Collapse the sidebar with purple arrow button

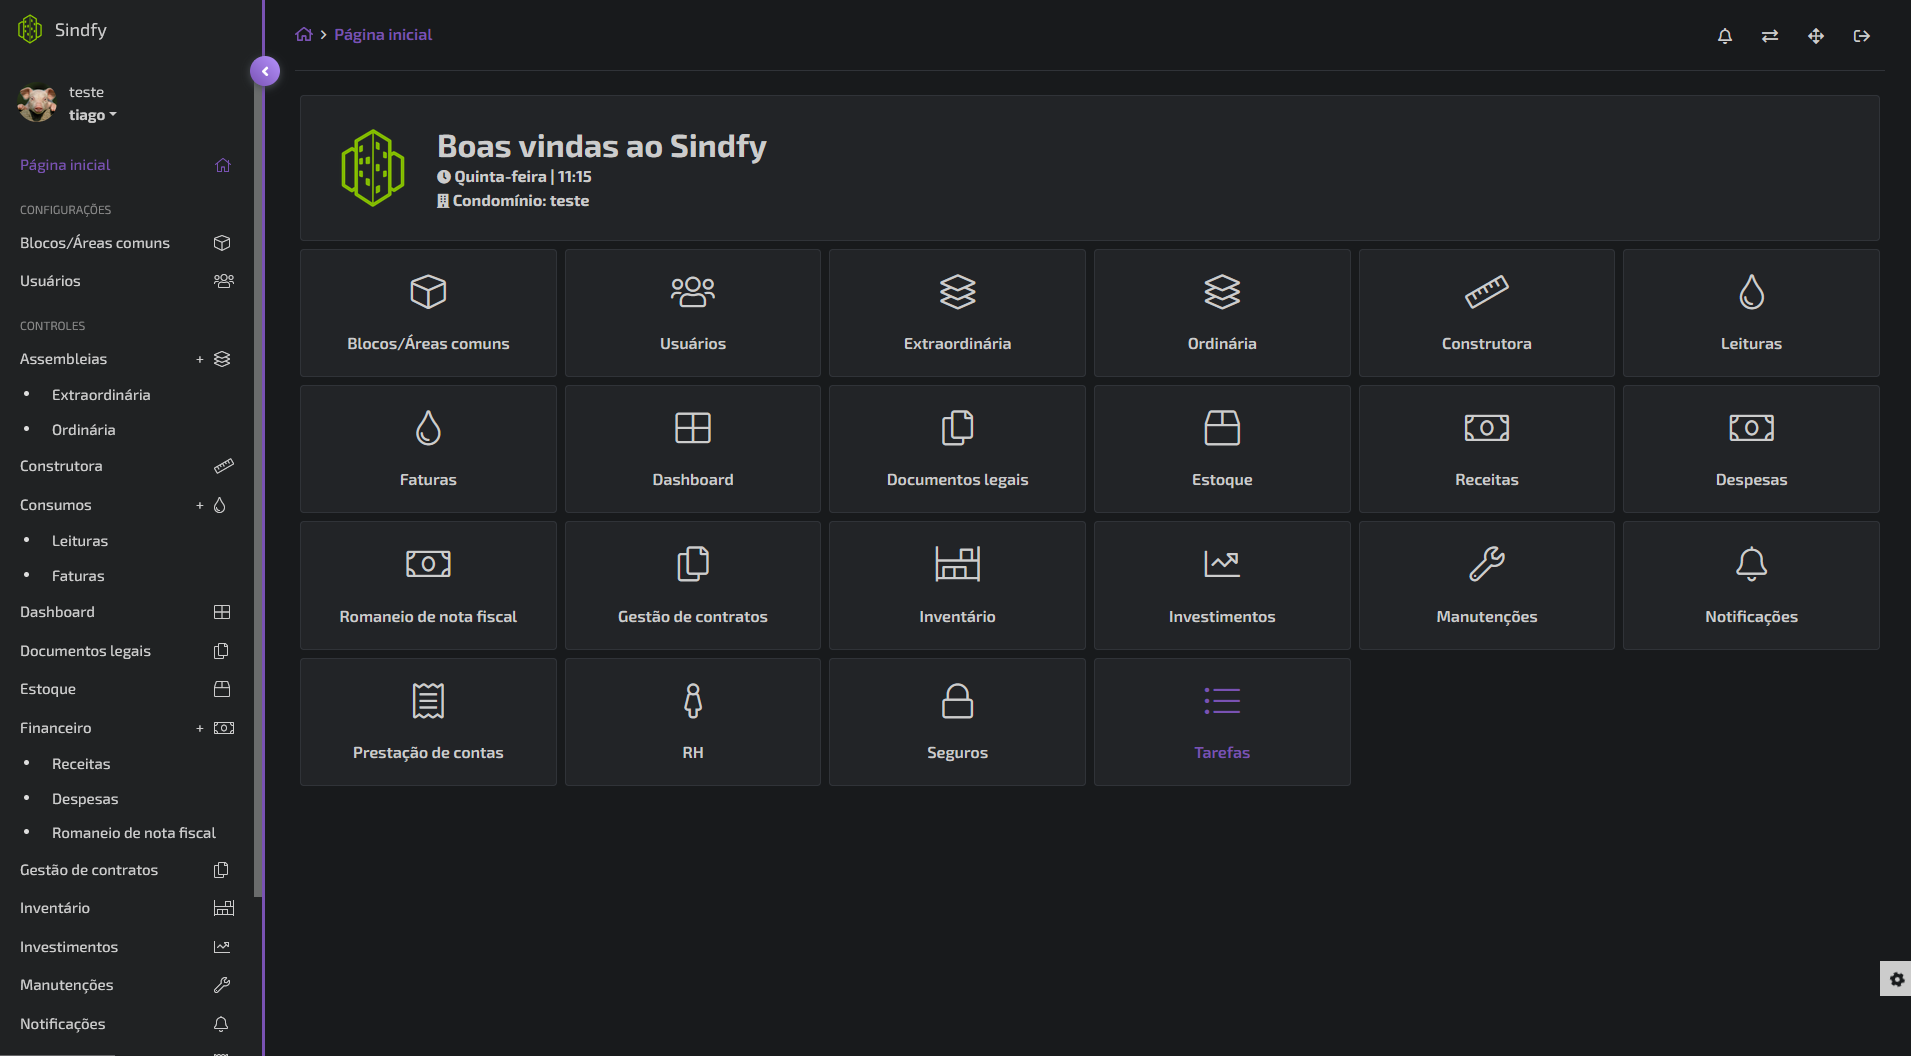click(265, 71)
